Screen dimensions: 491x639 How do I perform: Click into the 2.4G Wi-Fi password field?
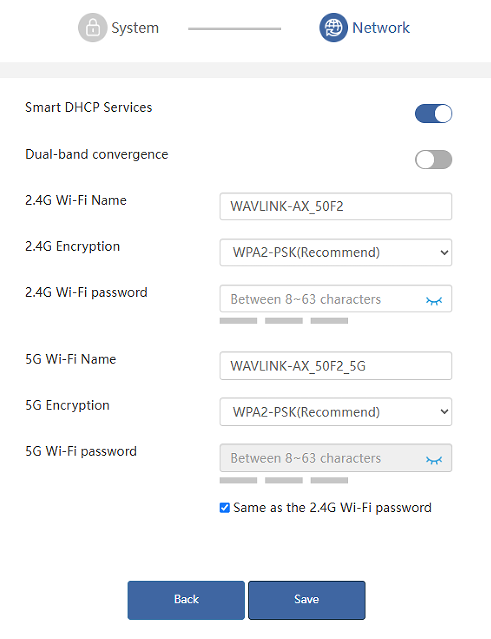pyautogui.click(x=322, y=299)
